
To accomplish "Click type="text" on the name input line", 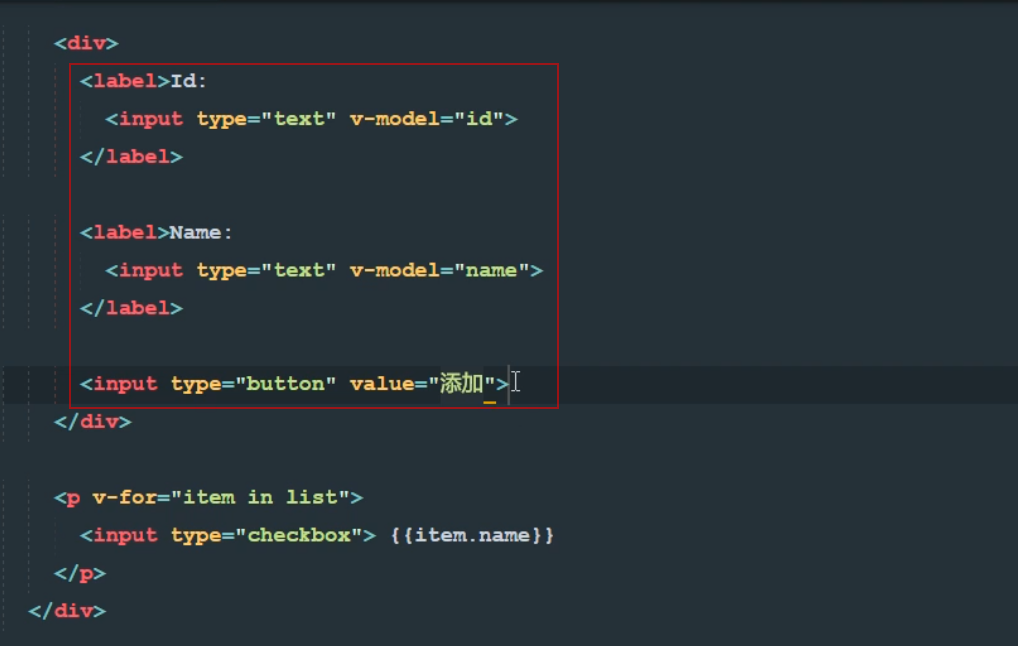I will point(266,270).
